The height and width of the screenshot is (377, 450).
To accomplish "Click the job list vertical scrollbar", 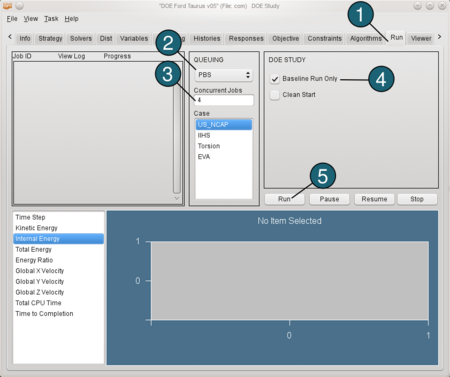I will coord(177,127).
